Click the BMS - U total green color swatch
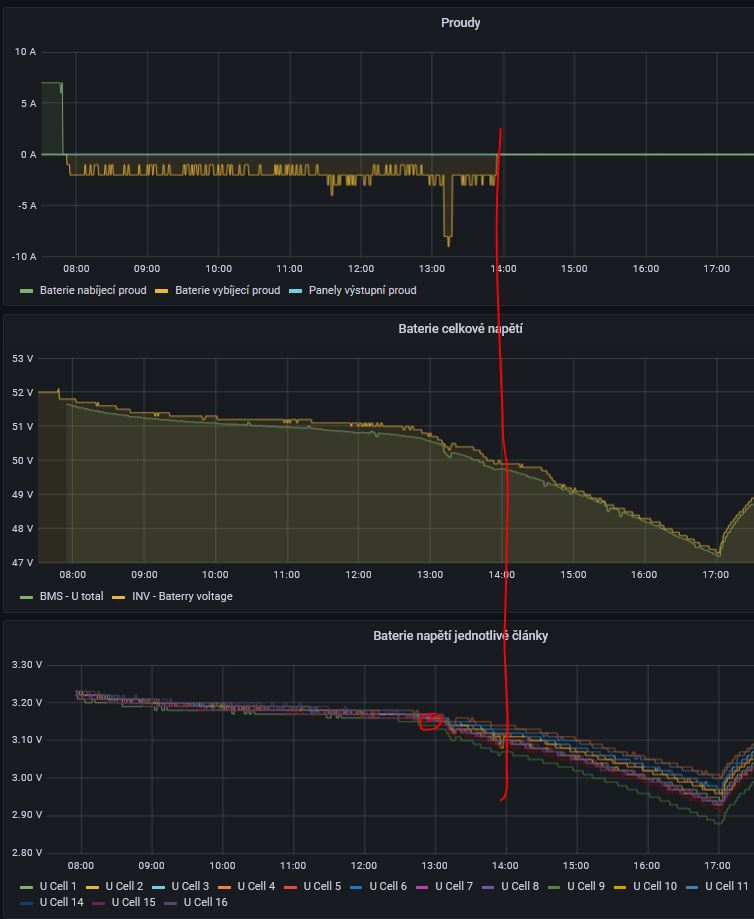This screenshot has height=919, width=754. 27,597
